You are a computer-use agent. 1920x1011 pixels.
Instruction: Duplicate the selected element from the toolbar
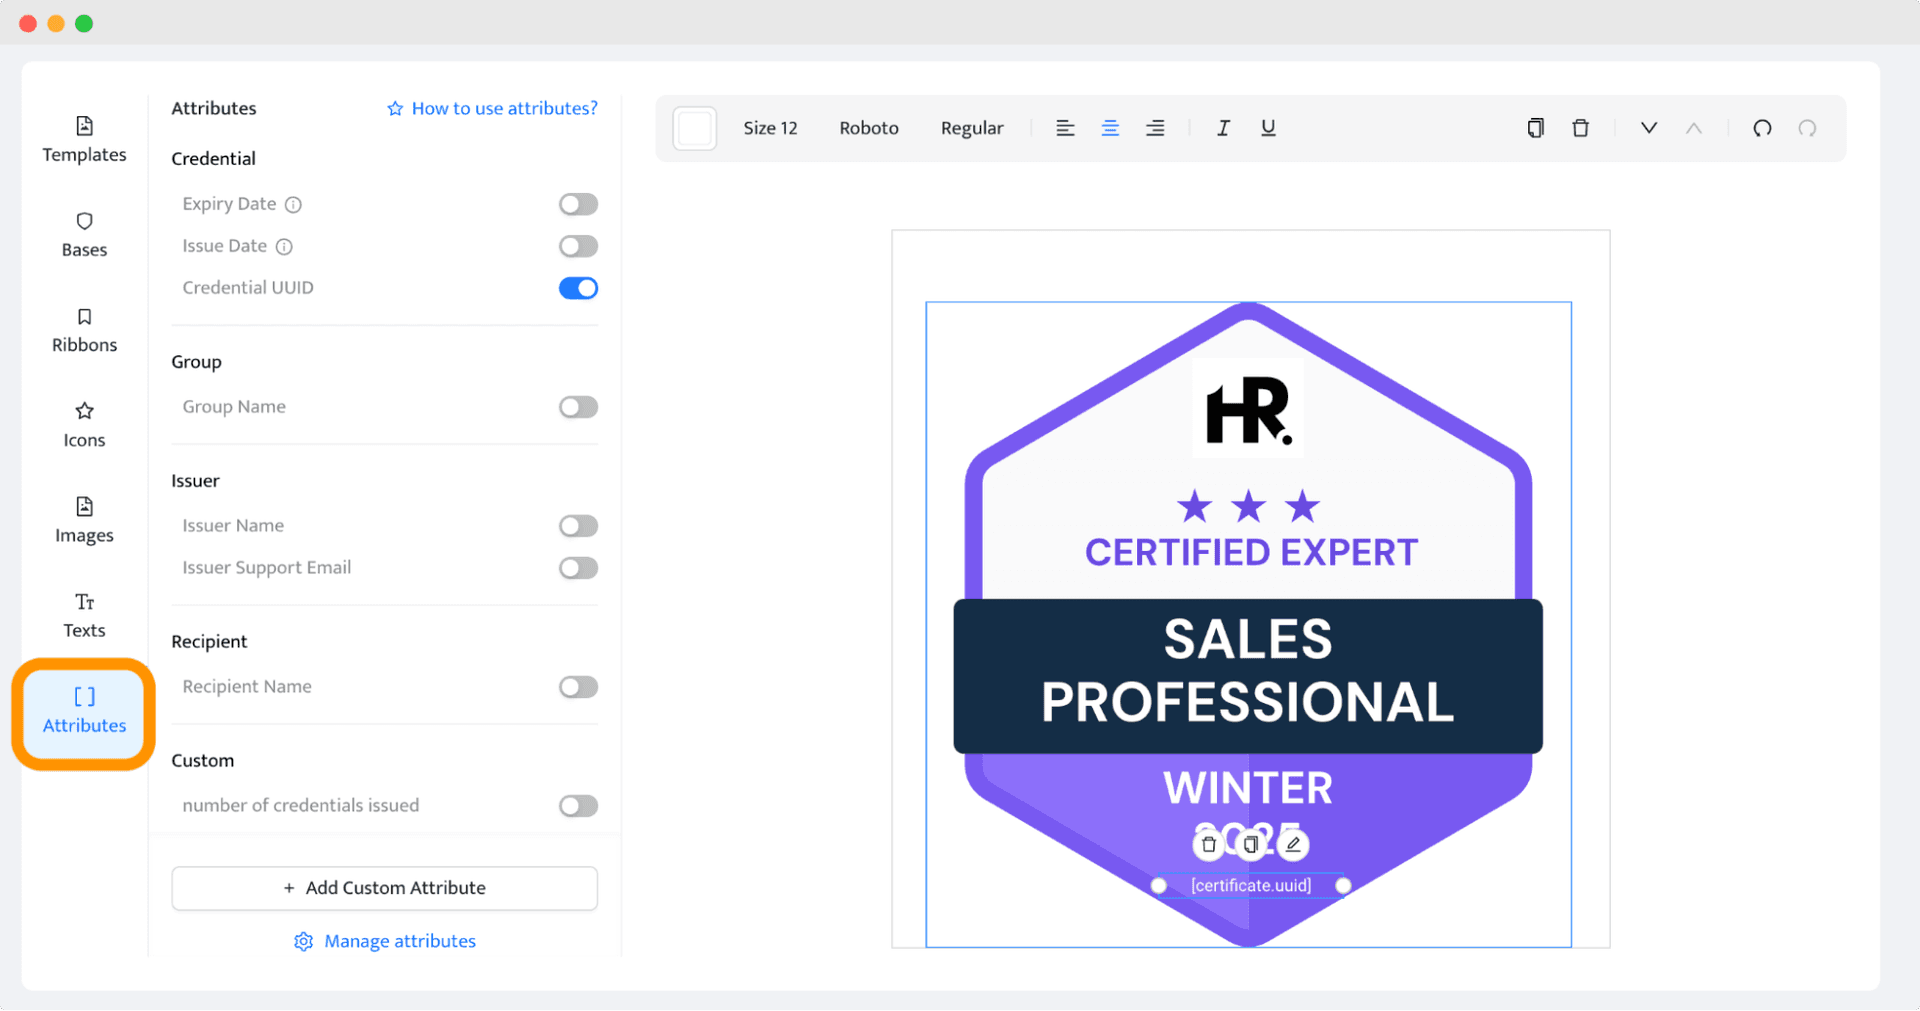(1535, 128)
